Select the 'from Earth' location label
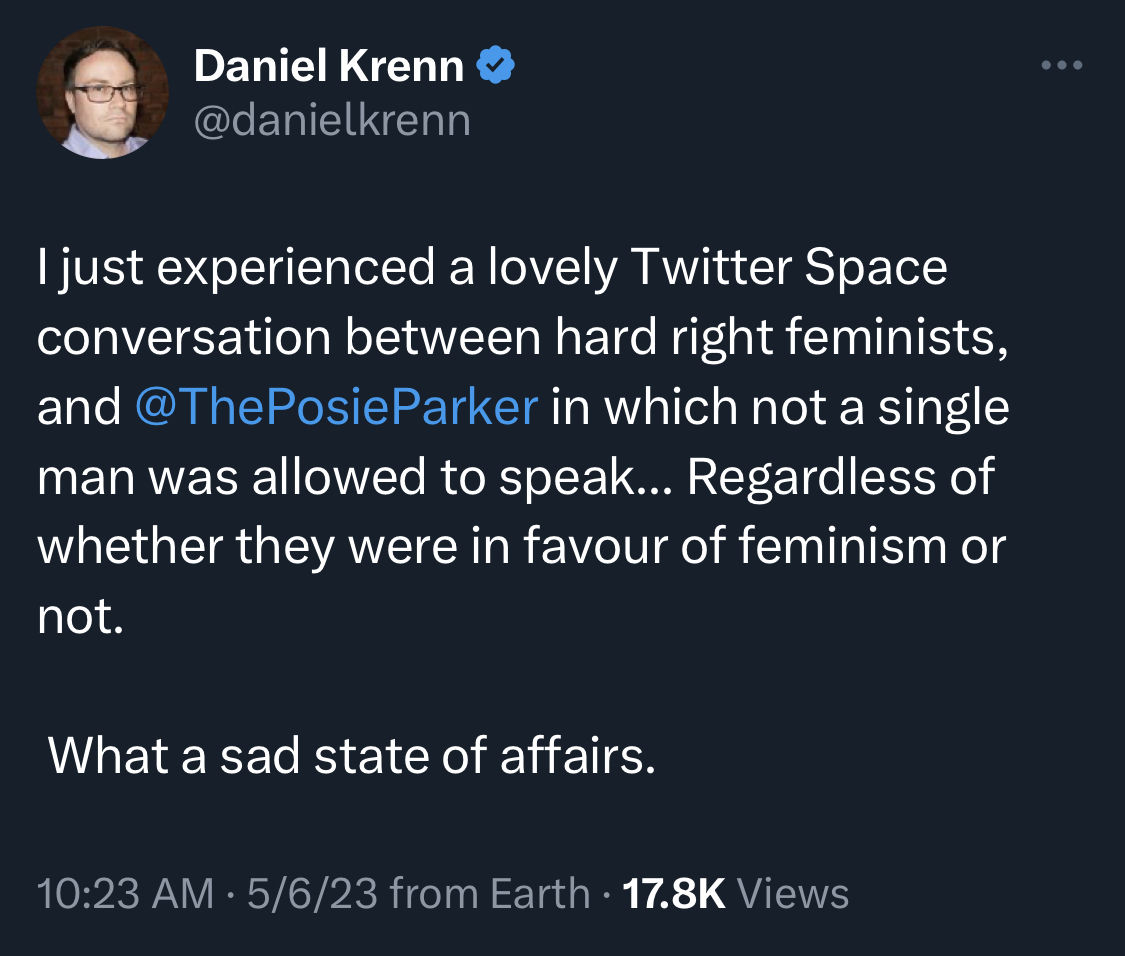The width and height of the screenshot is (1125, 956). (489, 892)
